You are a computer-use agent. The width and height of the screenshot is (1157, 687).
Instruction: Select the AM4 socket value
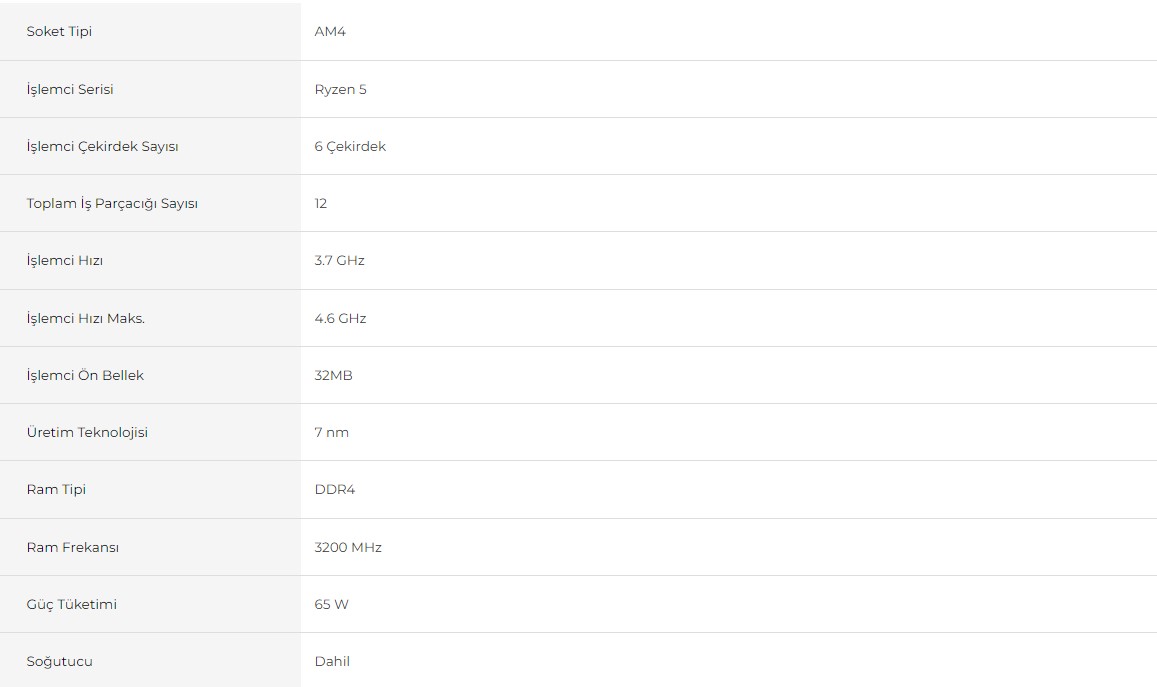330,32
